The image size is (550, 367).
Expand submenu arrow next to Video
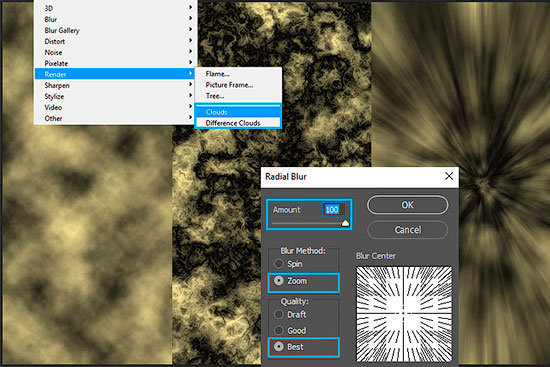190,106
